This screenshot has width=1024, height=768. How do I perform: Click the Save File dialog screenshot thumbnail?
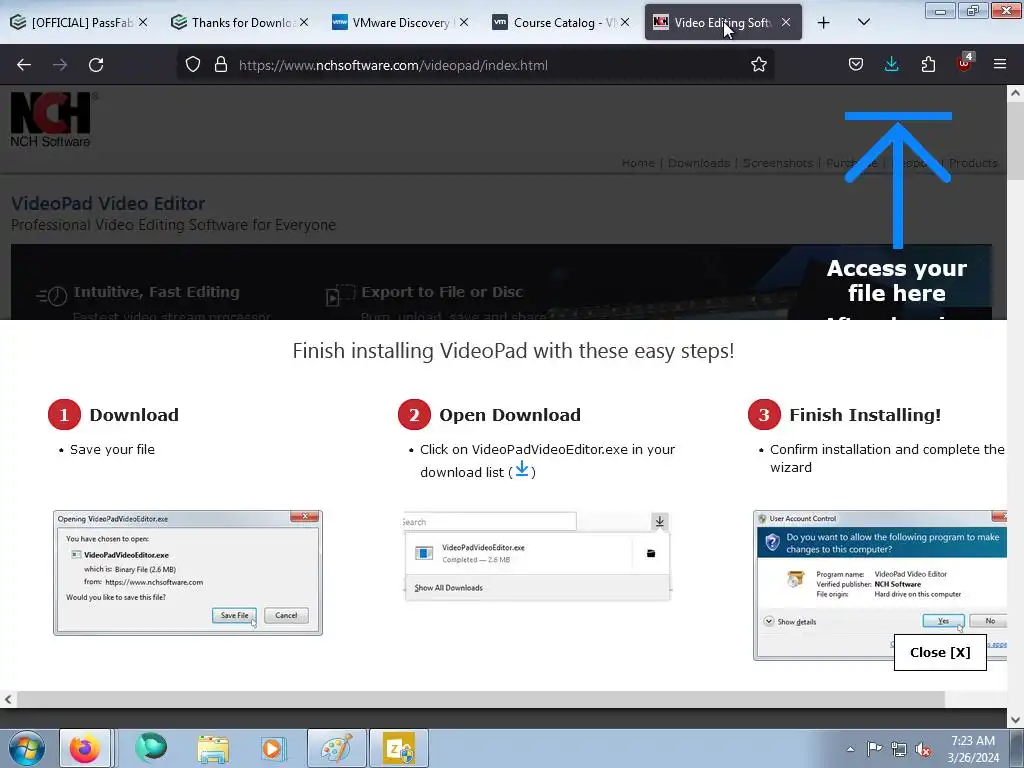coord(188,573)
